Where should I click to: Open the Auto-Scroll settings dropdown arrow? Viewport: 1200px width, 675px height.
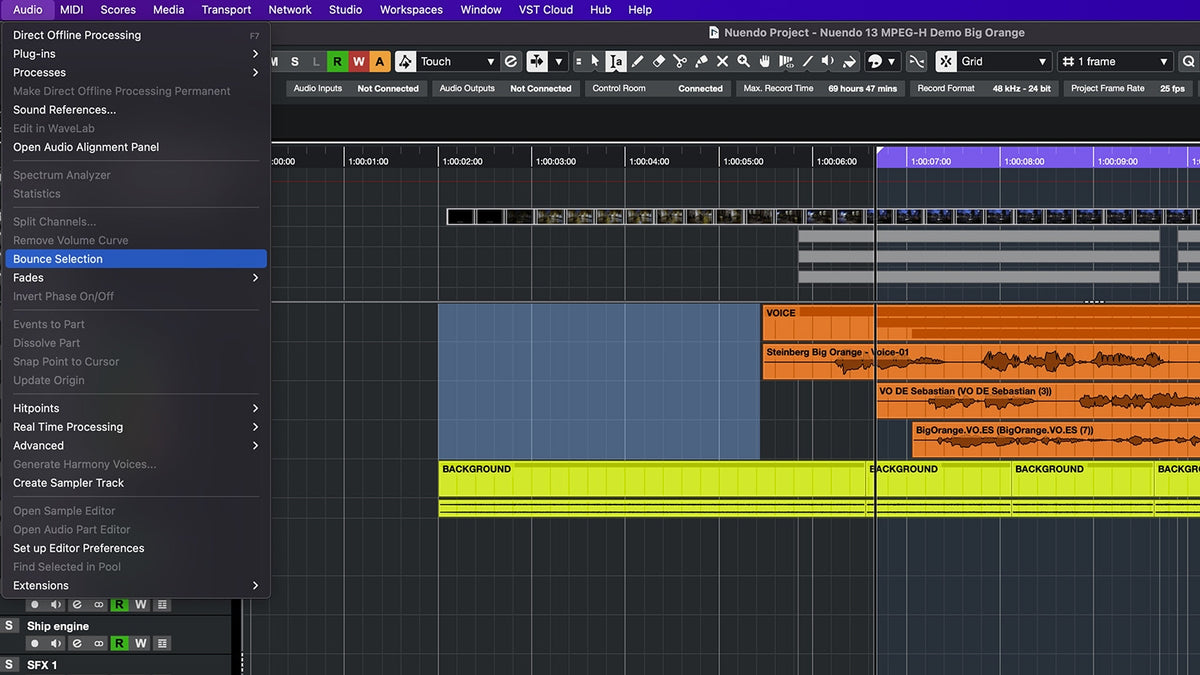coord(560,61)
